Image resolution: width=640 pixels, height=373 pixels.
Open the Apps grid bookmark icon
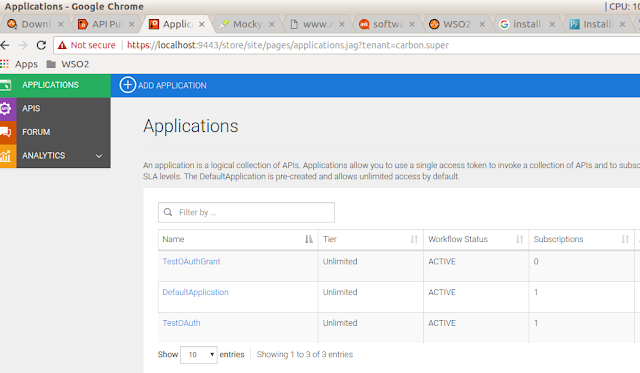(x=4, y=64)
